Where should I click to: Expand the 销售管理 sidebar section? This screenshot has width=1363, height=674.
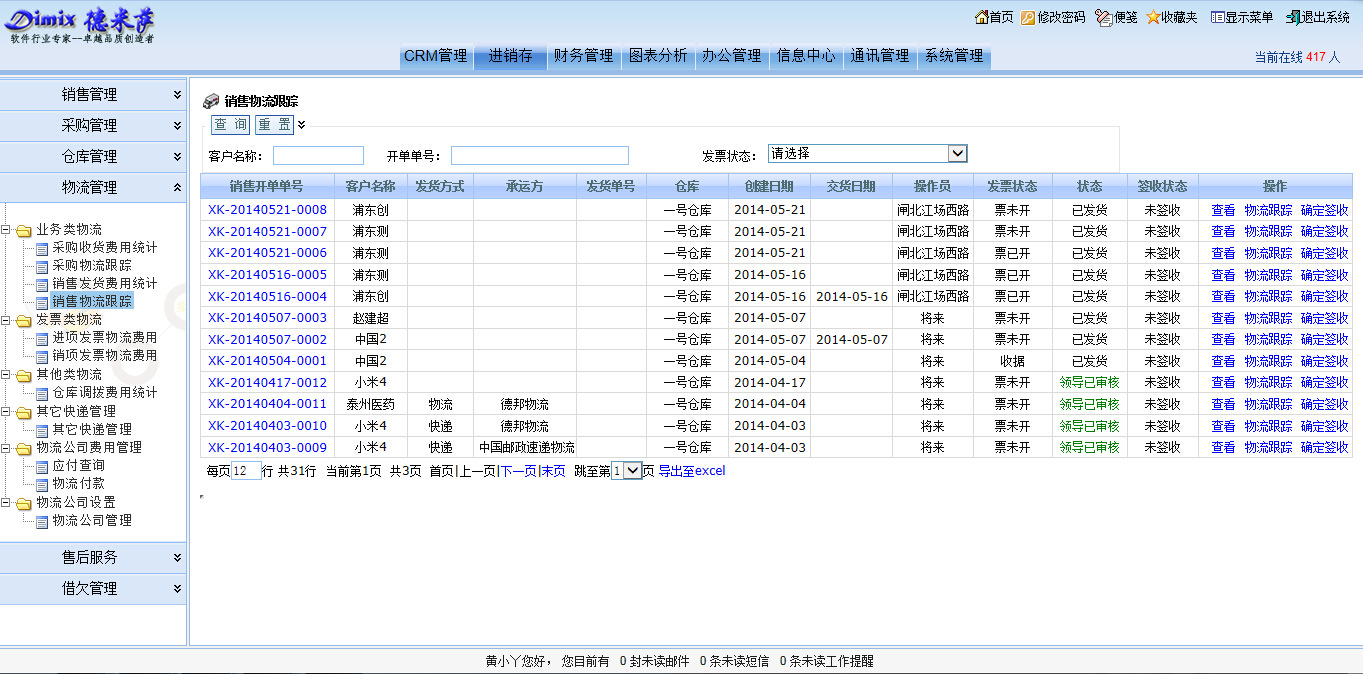(x=177, y=95)
